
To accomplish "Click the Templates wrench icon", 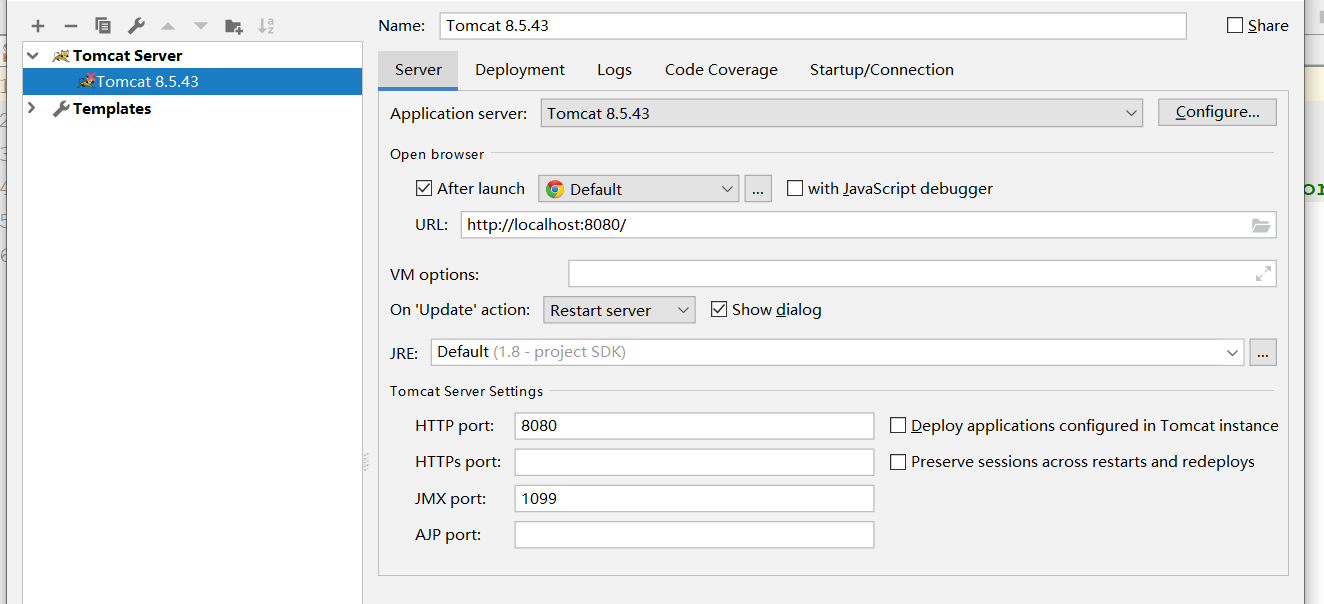I will [x=61, y=109].
